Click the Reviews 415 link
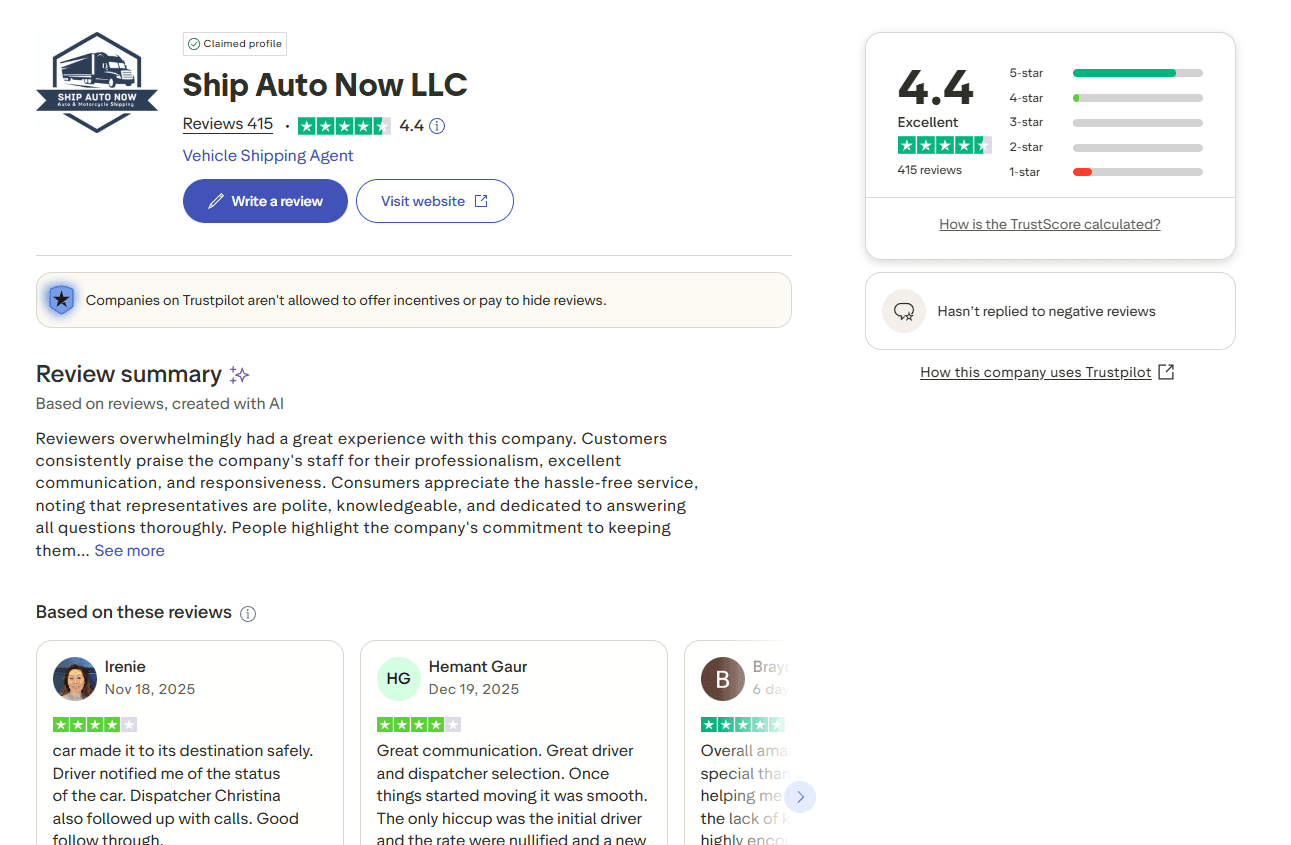This screenshot has width=1291, height=845. [x=228, y=124]
